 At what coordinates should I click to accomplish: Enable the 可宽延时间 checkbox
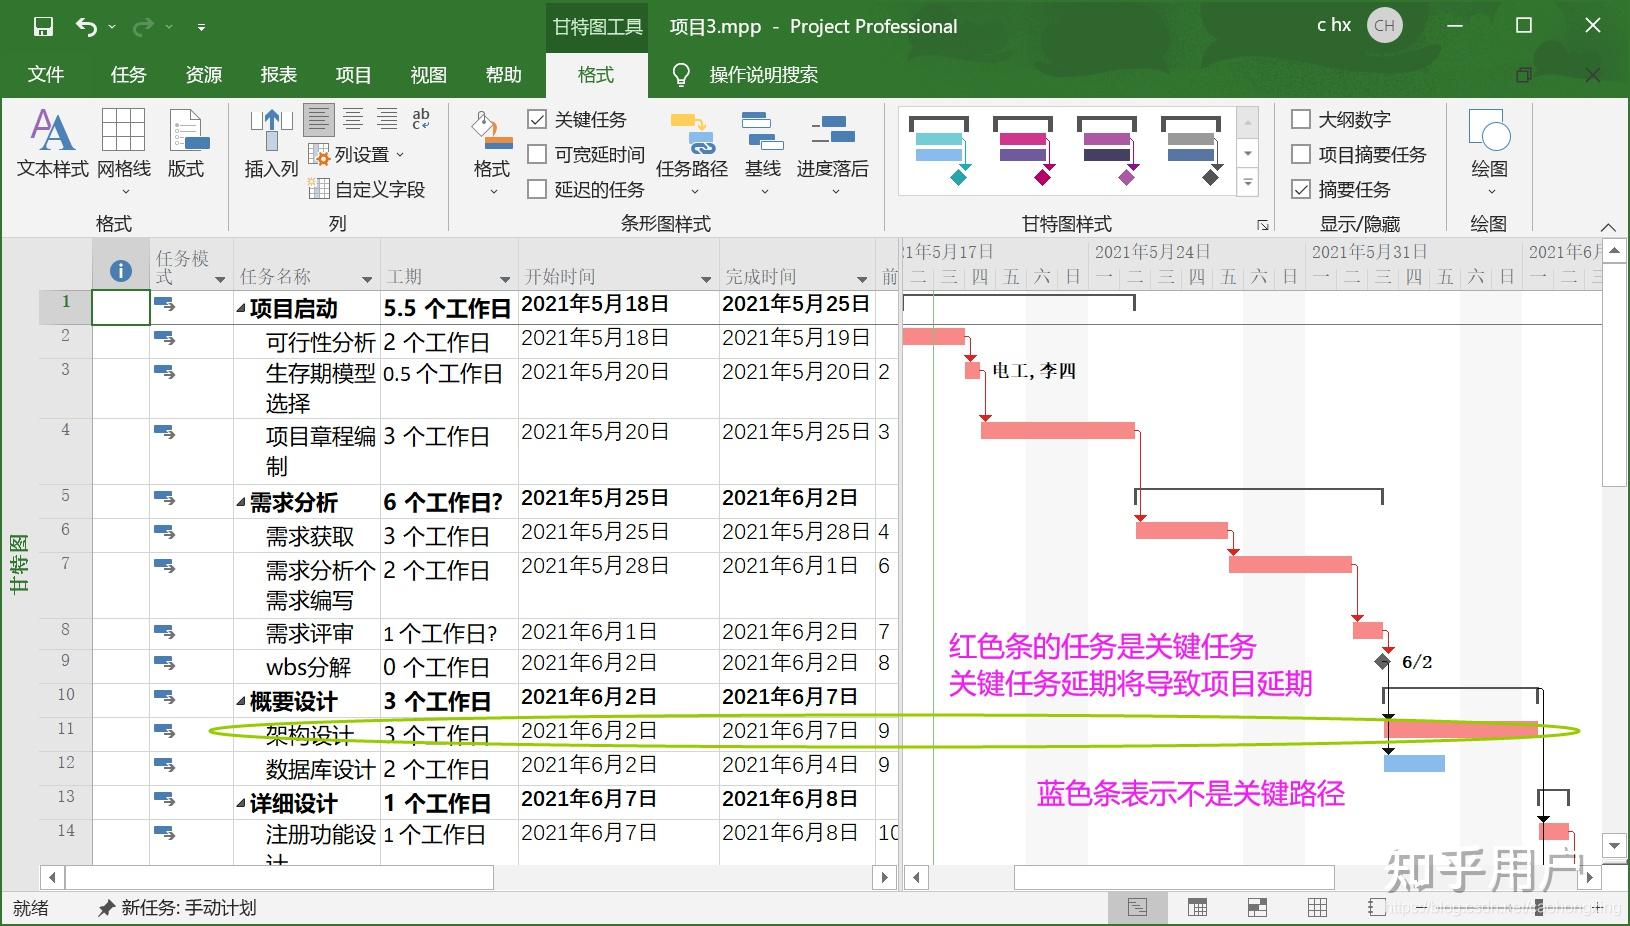pyautogui.click(x=536, y=154)
